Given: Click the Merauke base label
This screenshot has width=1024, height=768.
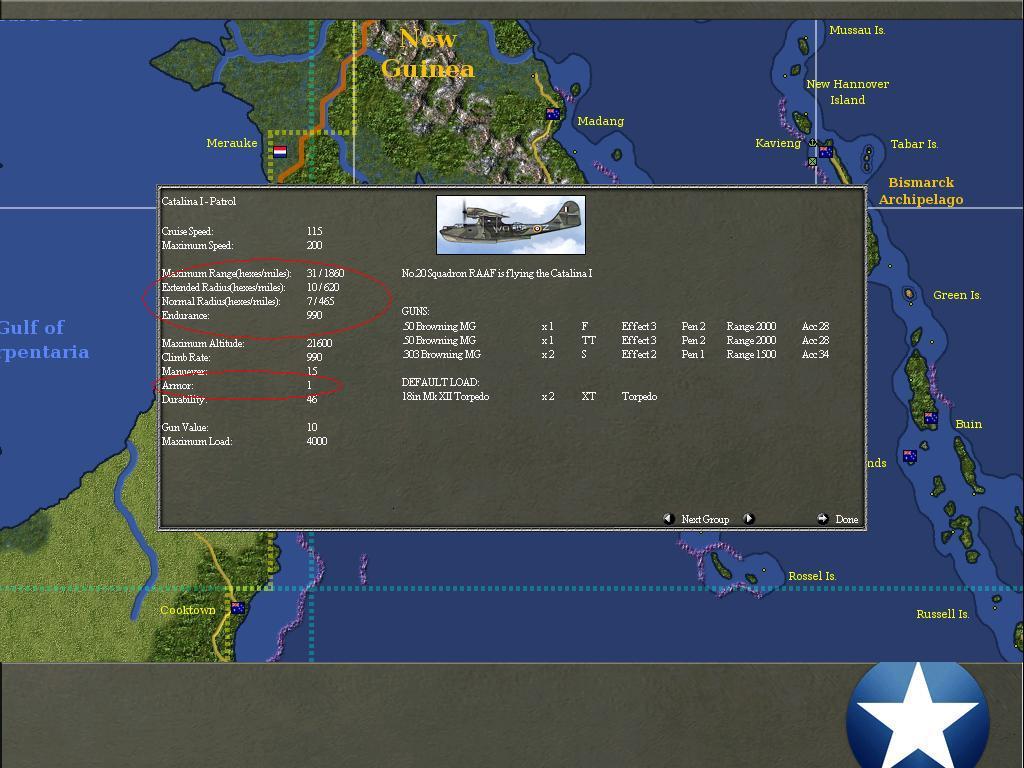Looking at the screenshot, I should click(x=232, y=143).
